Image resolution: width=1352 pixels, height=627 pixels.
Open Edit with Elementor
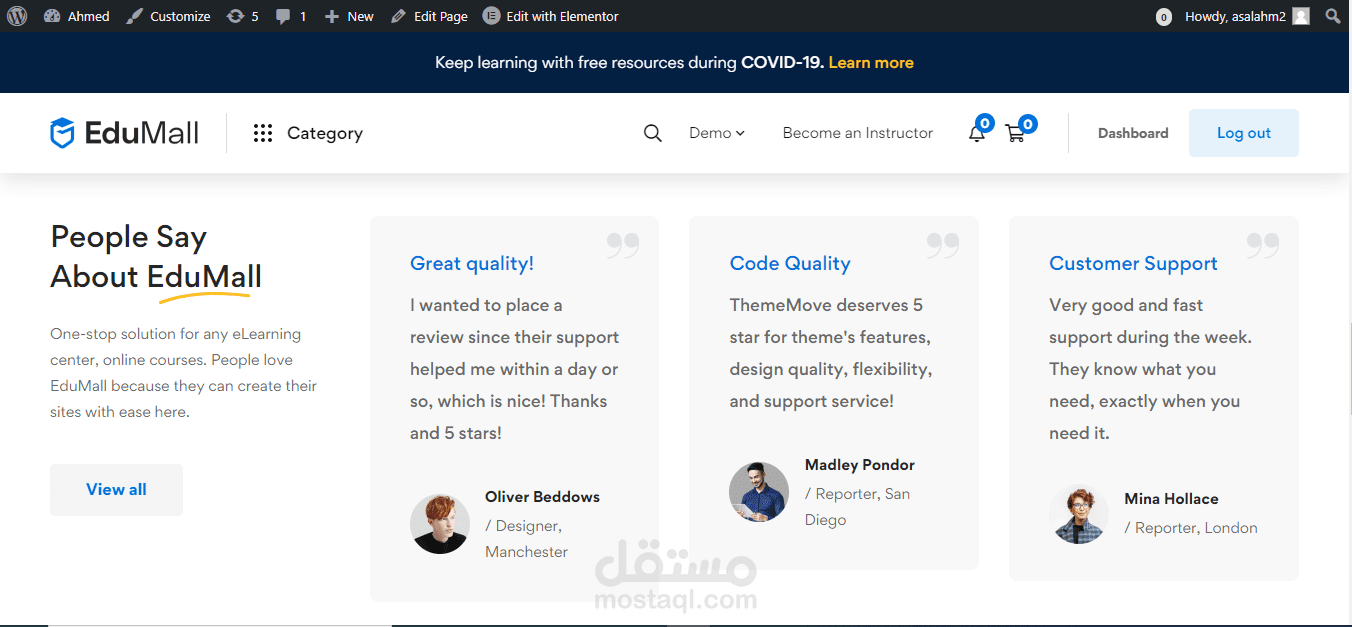(x=551, y=16)
